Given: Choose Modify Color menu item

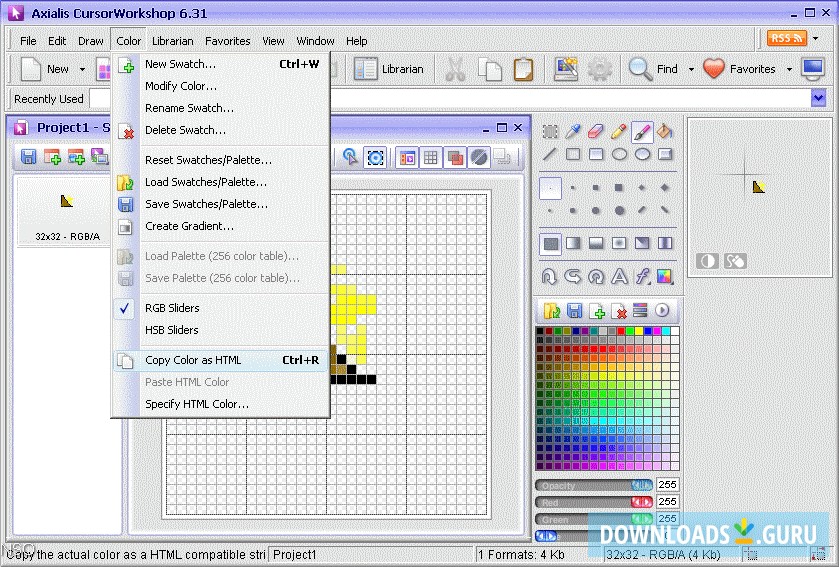Looking at the screenshot, I should [x=219, y=86].
